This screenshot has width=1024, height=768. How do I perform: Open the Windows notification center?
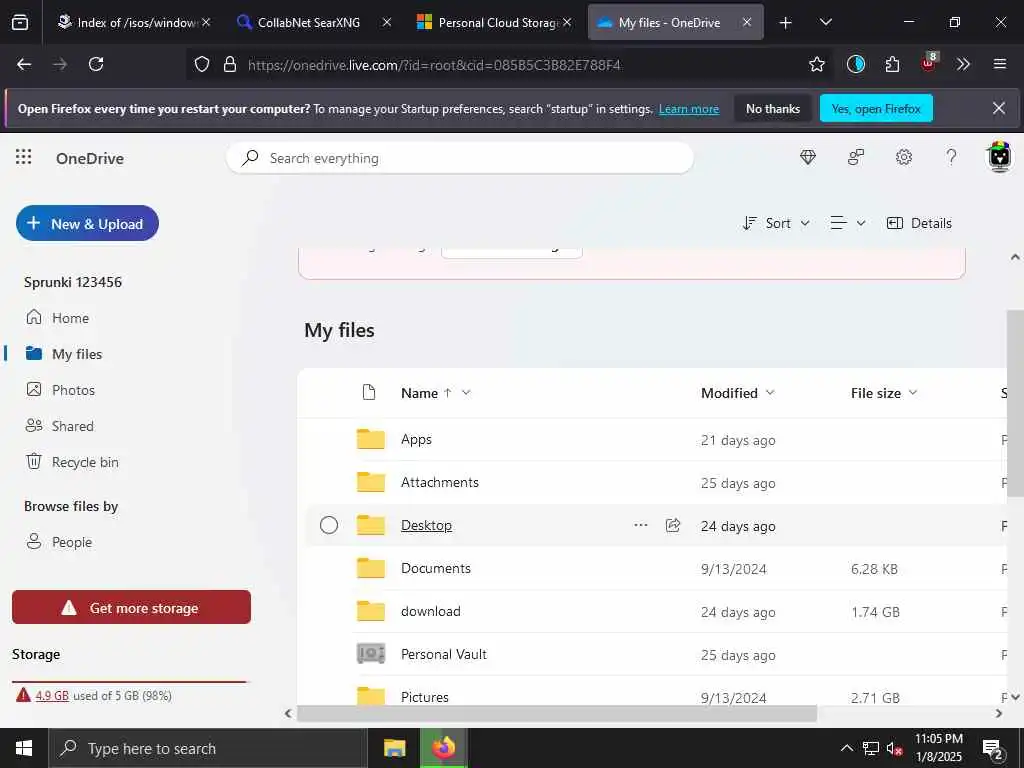pyautogui.click(x=993, y=748)
